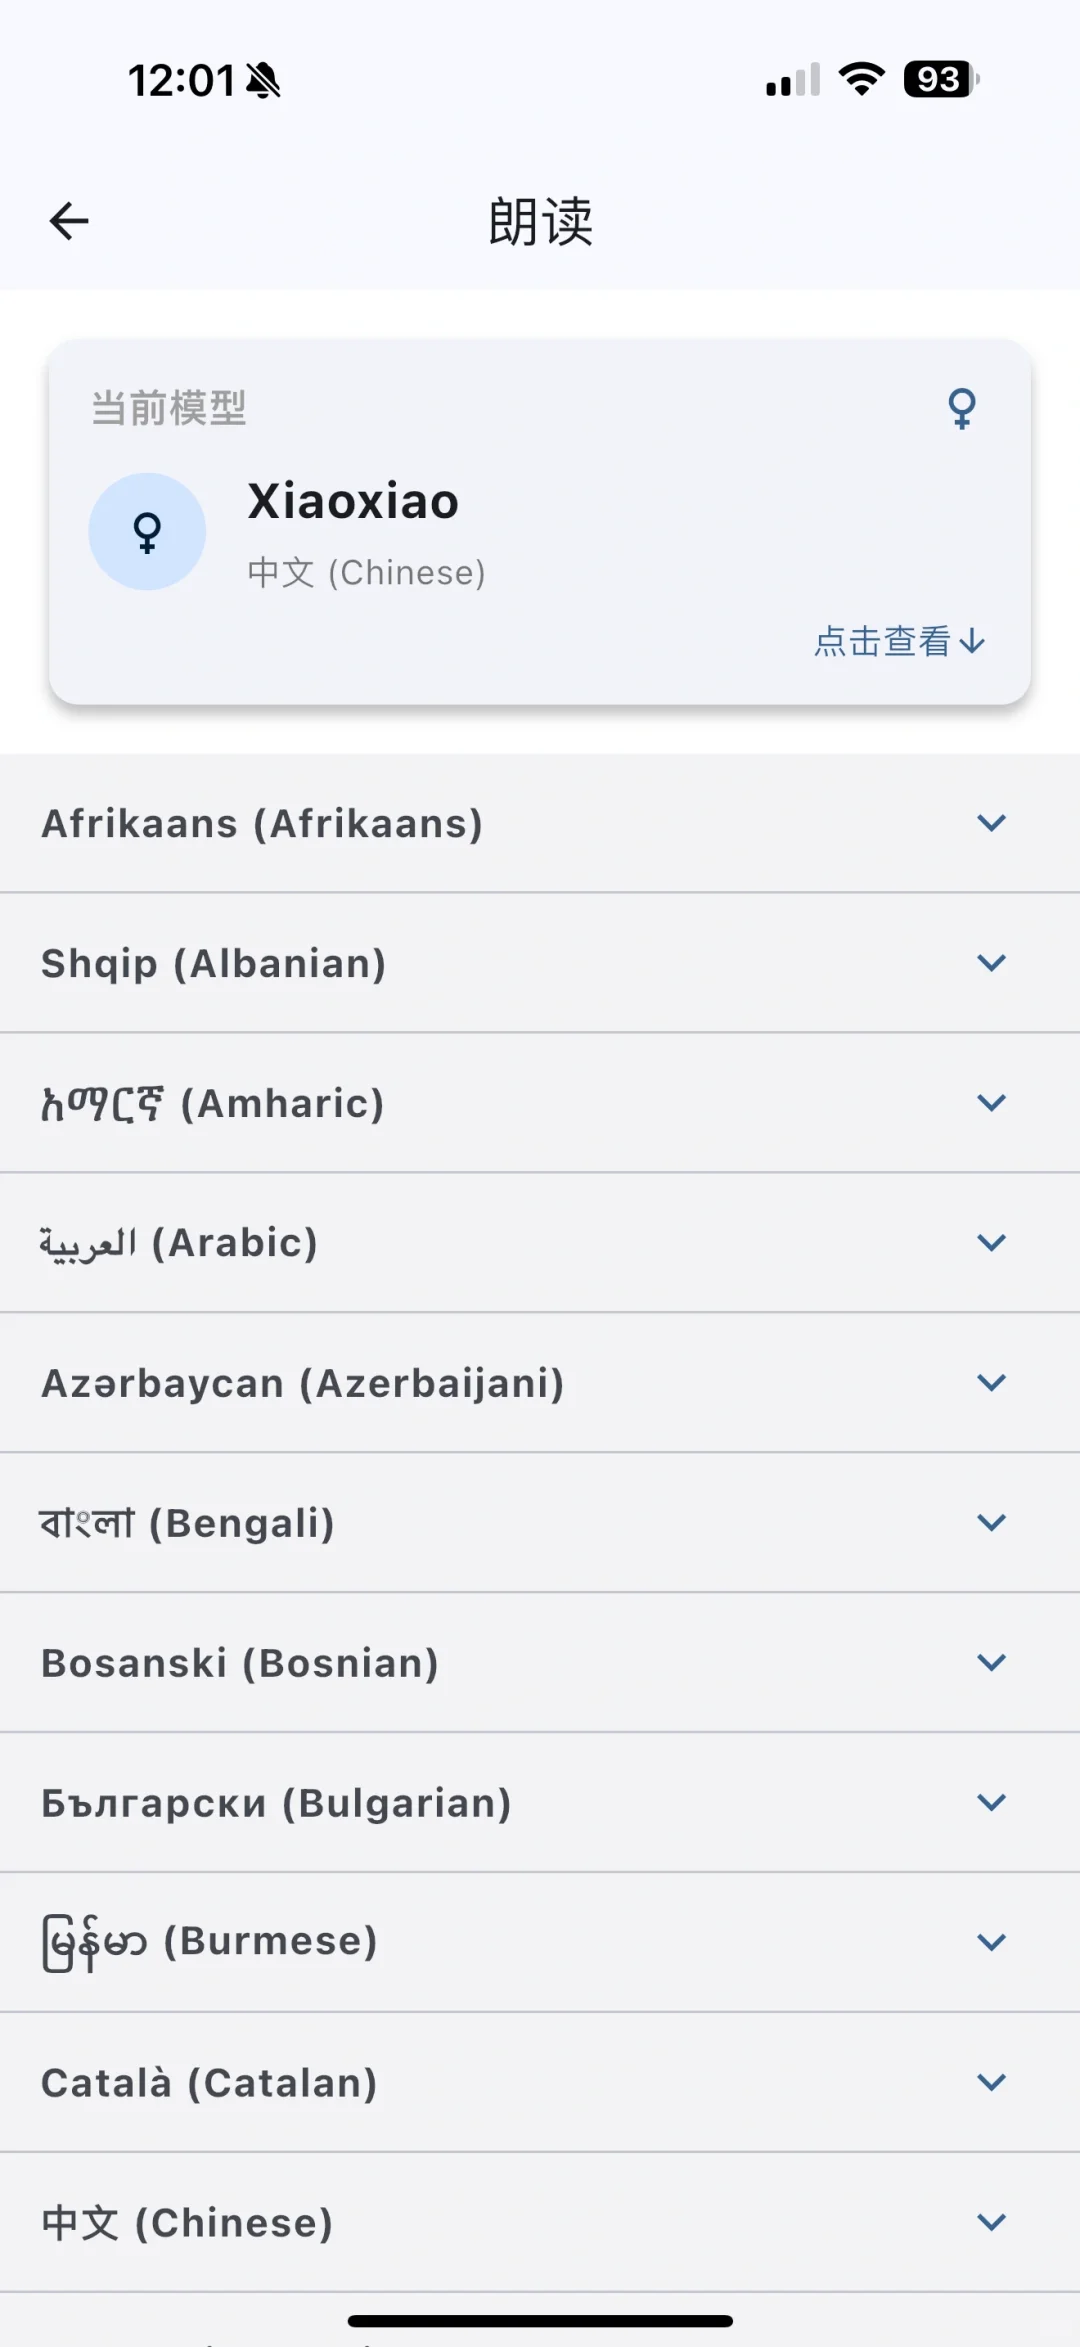1080x2347 pixels.
Task: Open the Azərbaycan (Azerbaijani) row
Action: point(540,1383)
